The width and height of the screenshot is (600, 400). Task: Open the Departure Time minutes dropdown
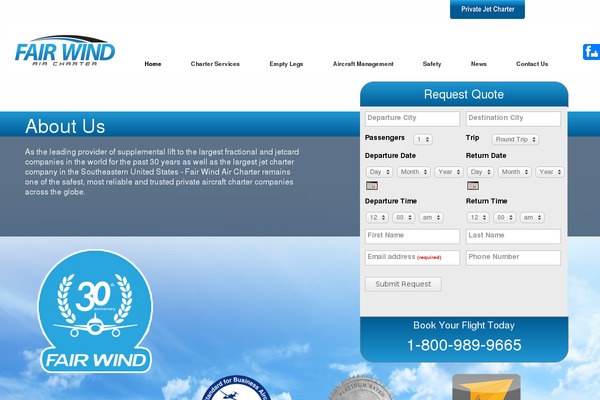pyautogui.click(x=404, y=217)
